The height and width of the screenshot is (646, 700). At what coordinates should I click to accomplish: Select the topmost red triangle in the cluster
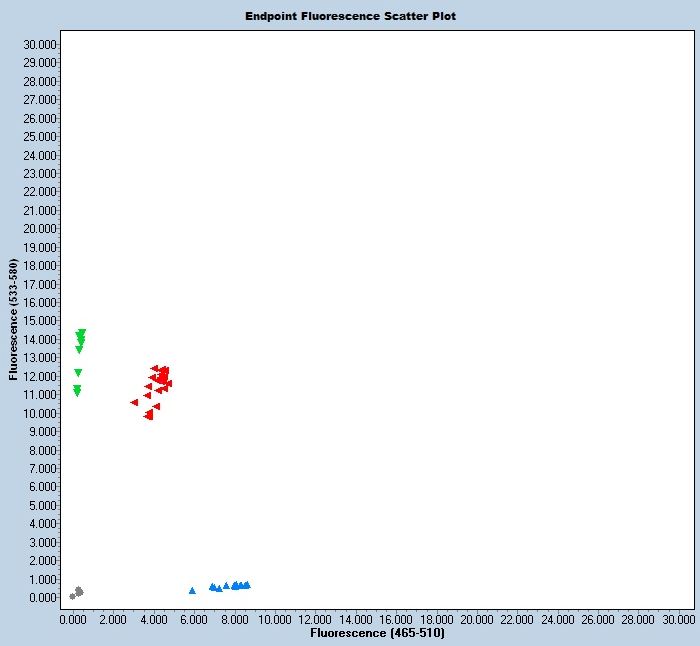(x=154, y=368)
